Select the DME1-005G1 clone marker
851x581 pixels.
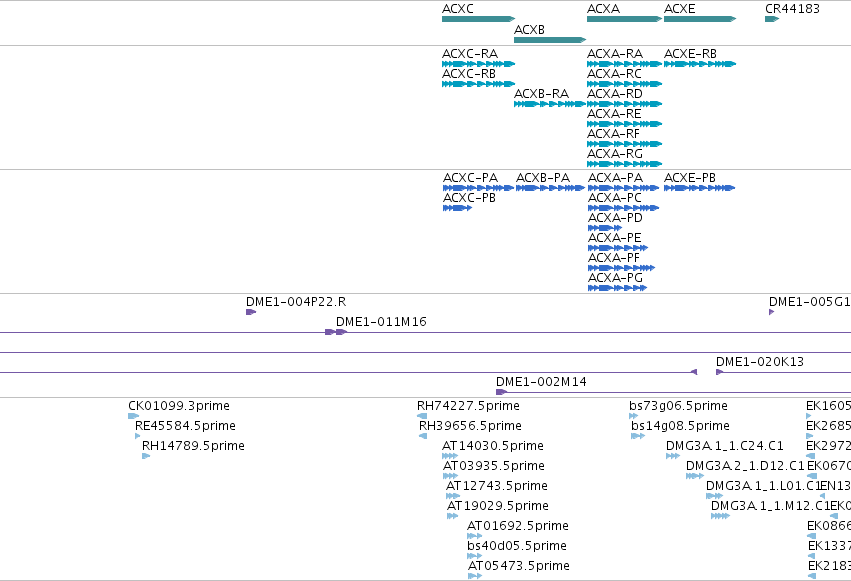(771, 312)
